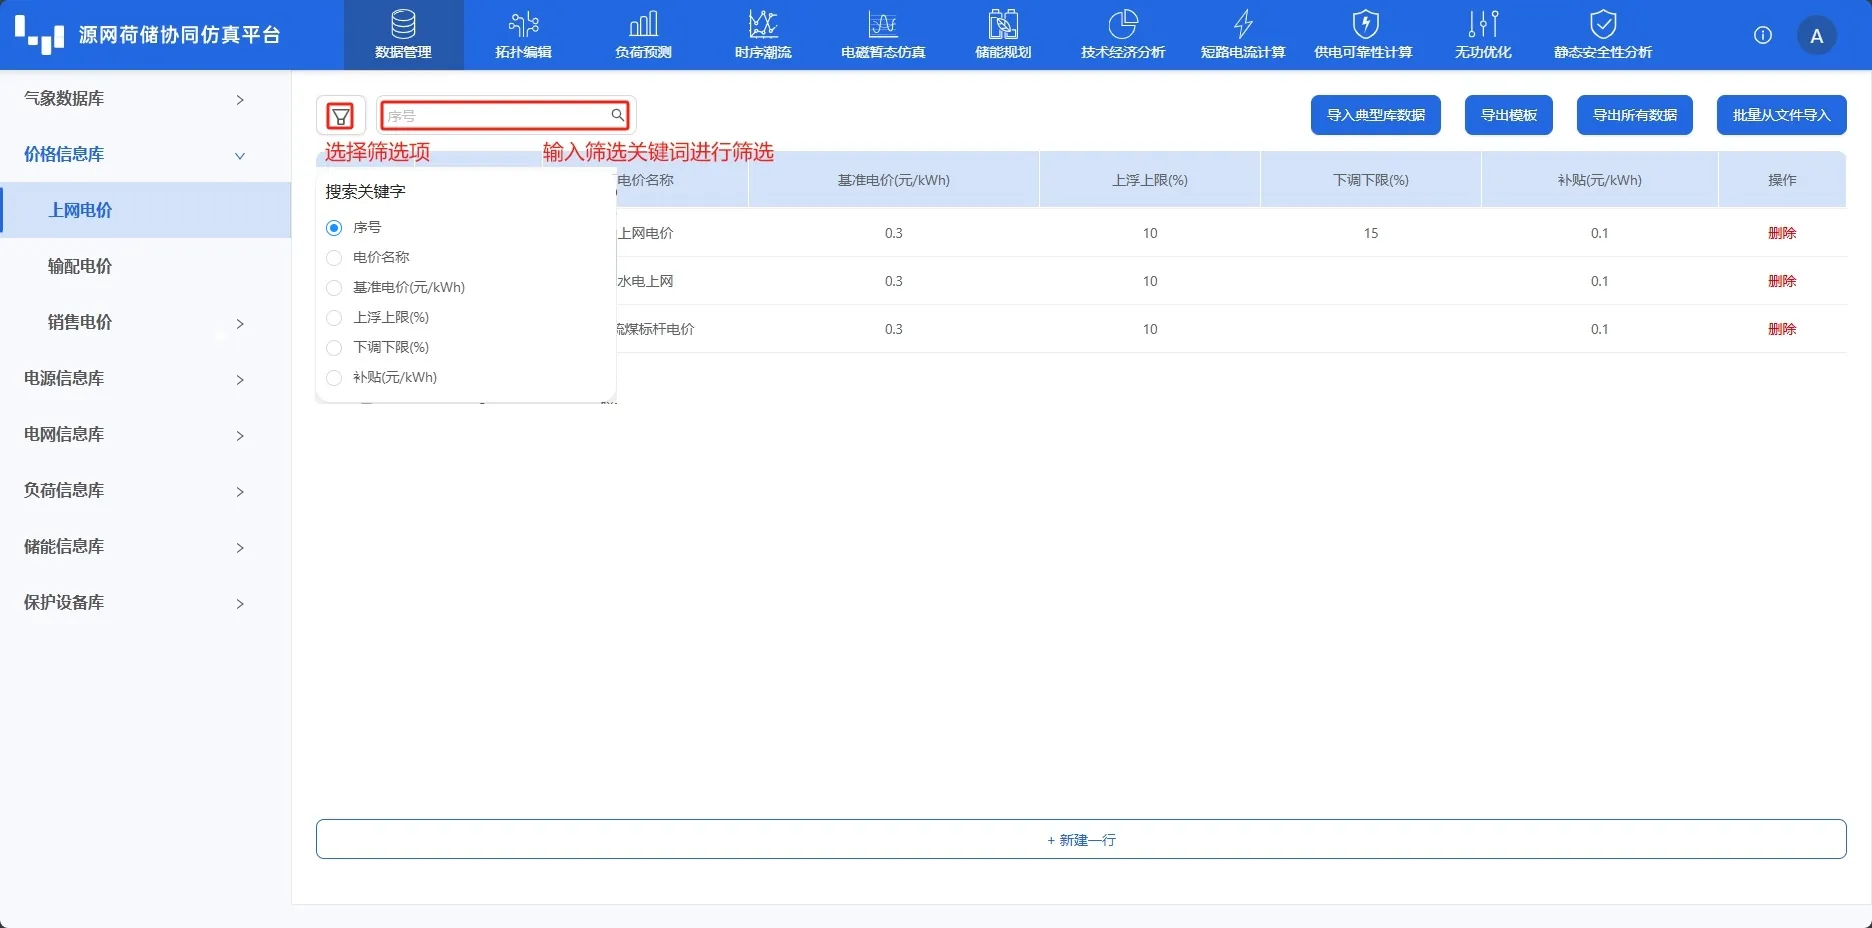
Task: Expand the 气象数据库 sidebar section
Action: (x=134, y=98)
